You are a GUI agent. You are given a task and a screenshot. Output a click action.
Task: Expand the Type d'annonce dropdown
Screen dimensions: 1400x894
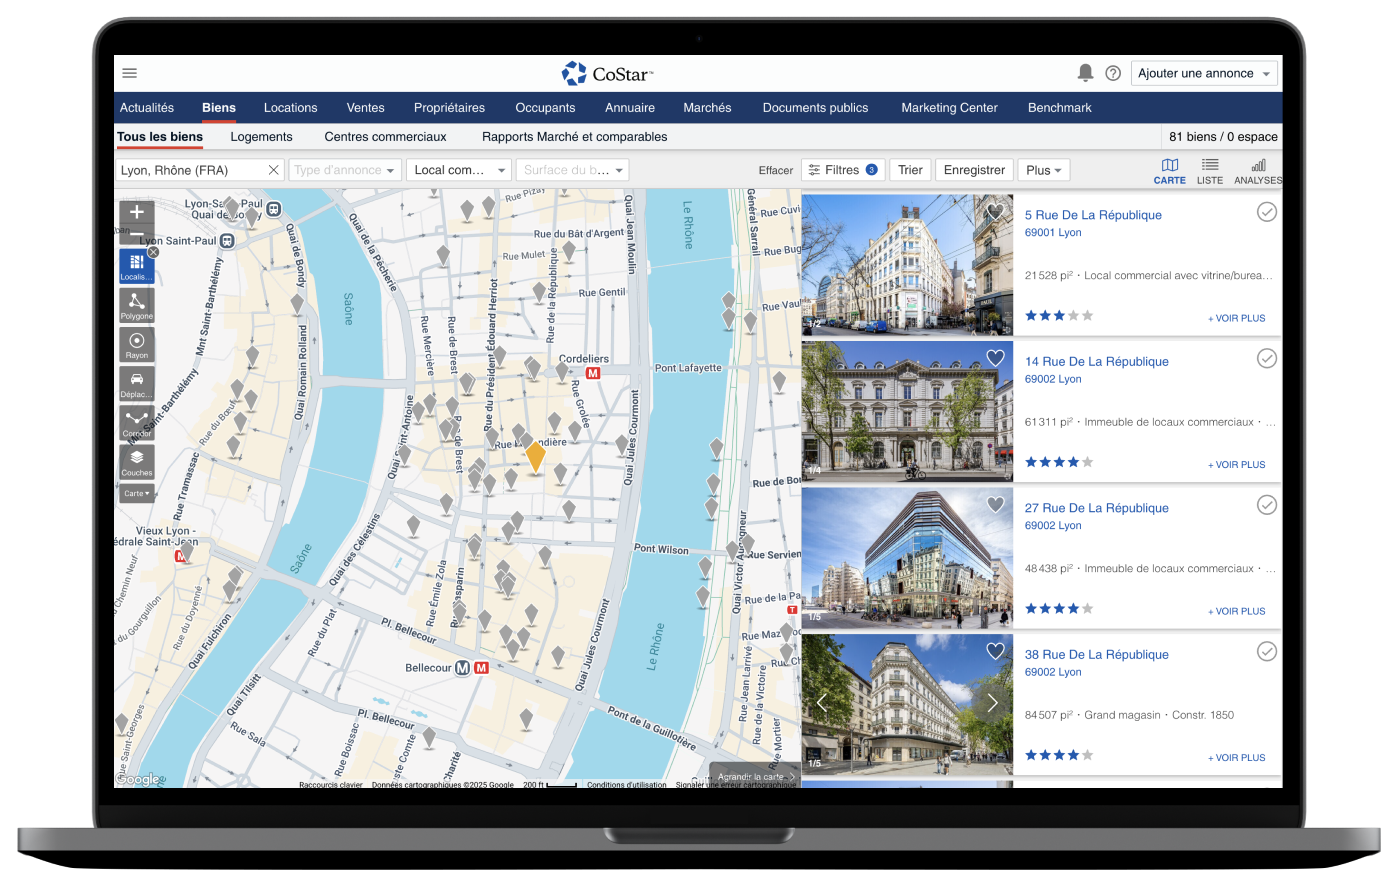point(345,170)
